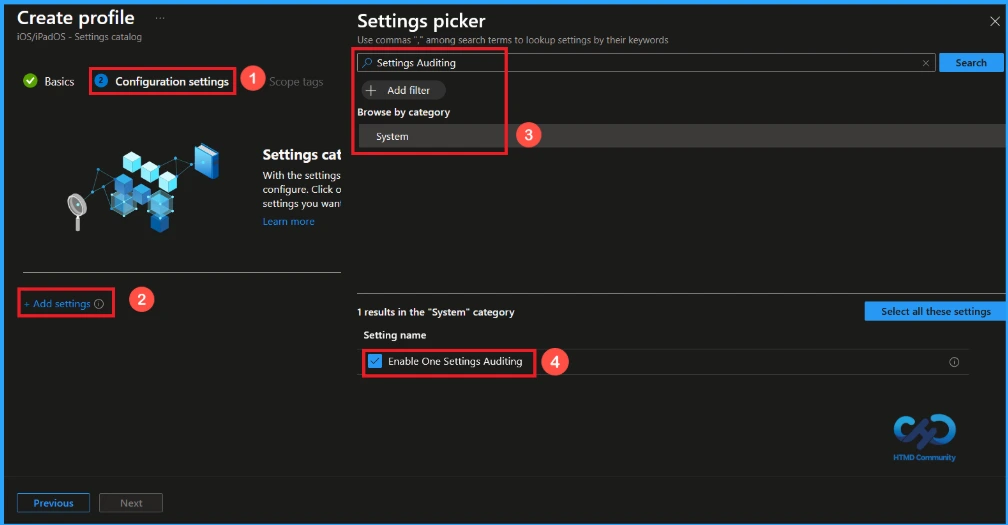Click the Search button

click(971, 63)
